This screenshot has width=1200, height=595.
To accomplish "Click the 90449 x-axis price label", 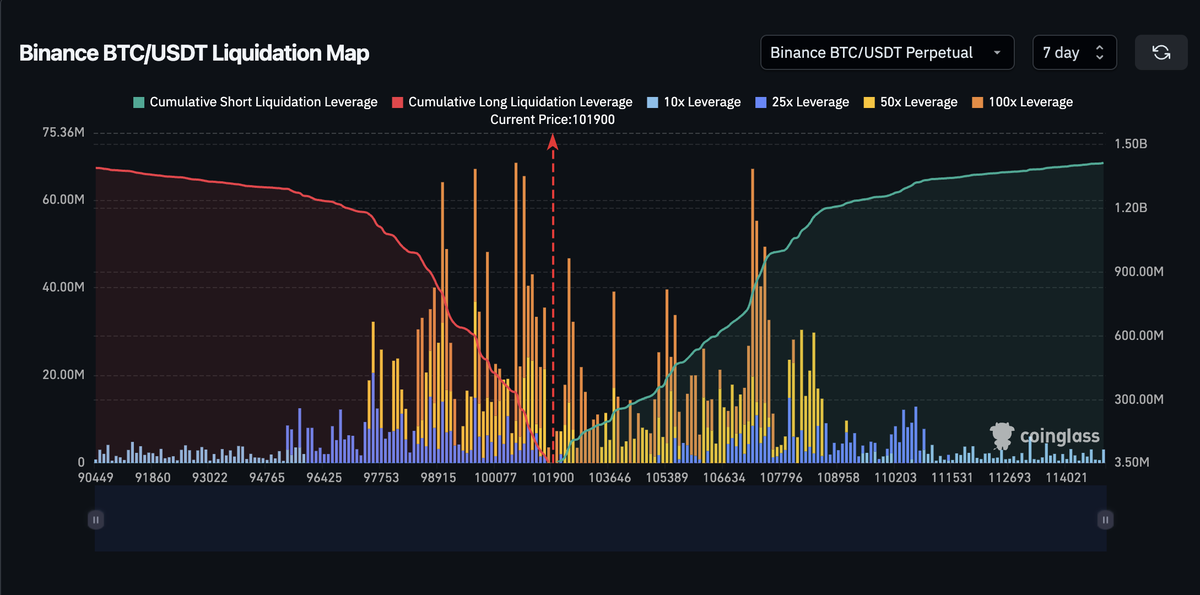I will click(x=96, y=478).
